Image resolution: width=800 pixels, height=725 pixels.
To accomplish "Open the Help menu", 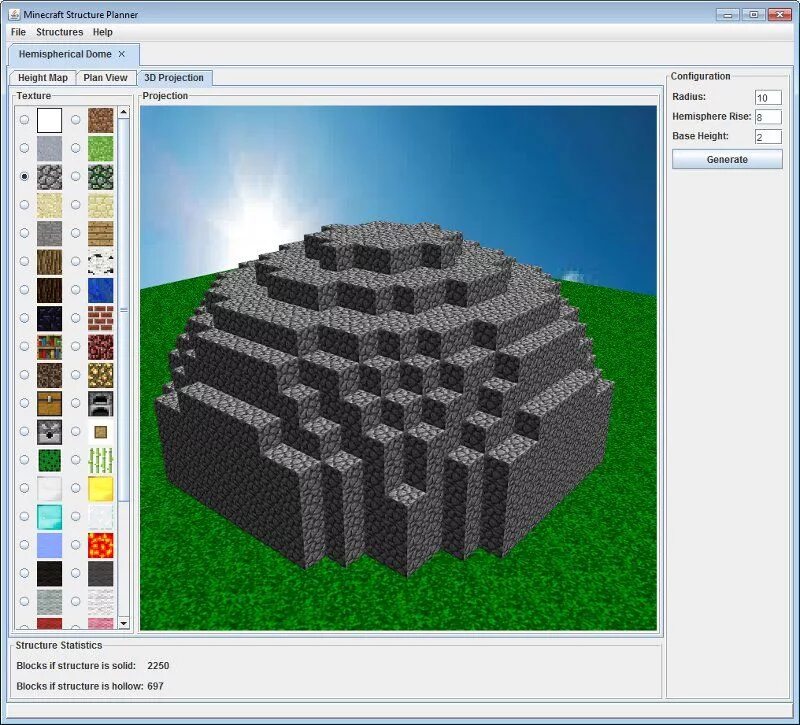I will 103,32.
